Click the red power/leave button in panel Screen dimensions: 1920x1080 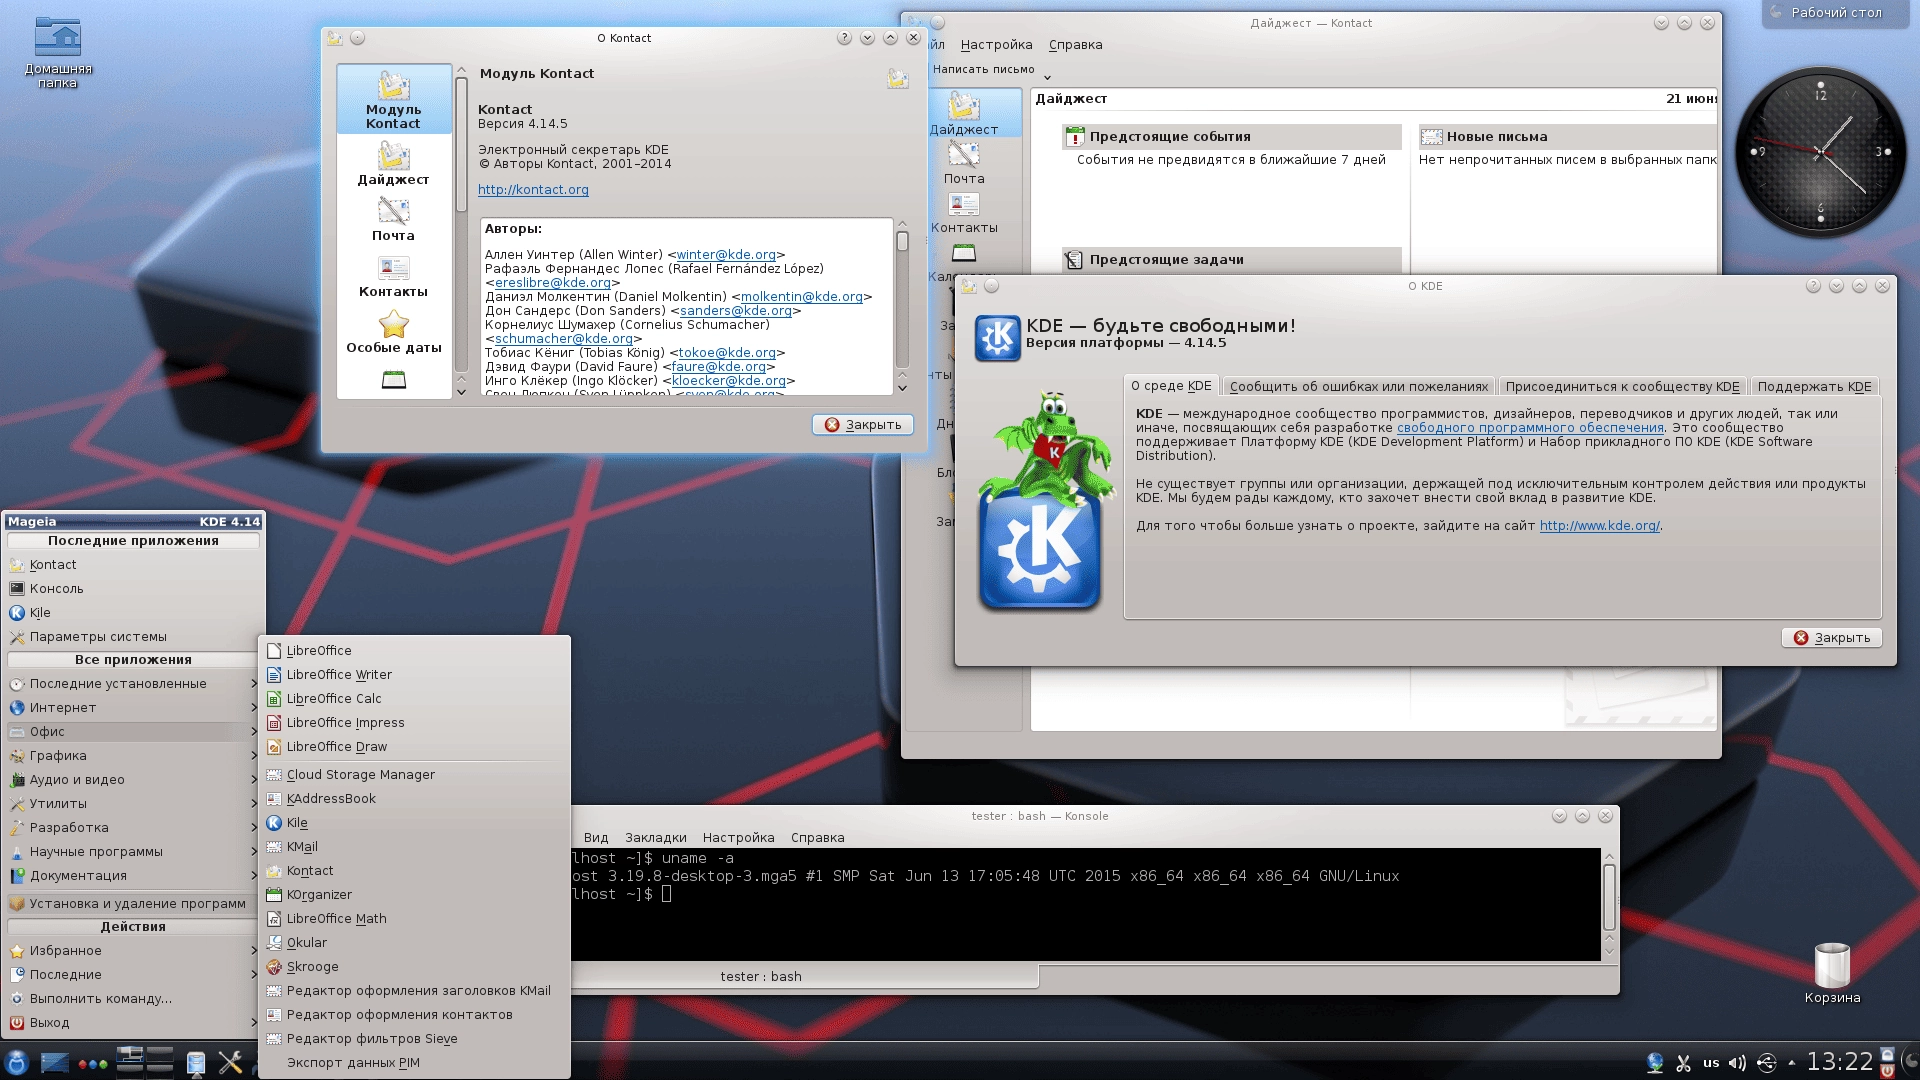[1887, 1070]
